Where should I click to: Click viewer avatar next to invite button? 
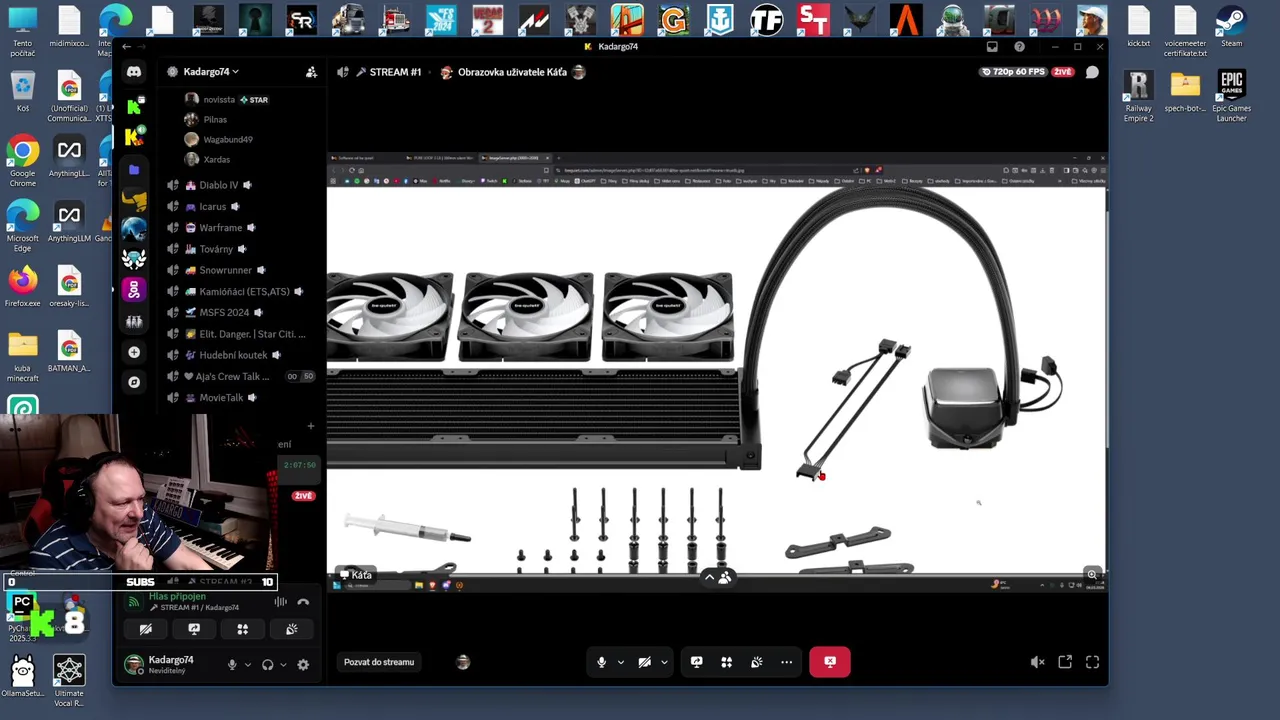[462, 662]
